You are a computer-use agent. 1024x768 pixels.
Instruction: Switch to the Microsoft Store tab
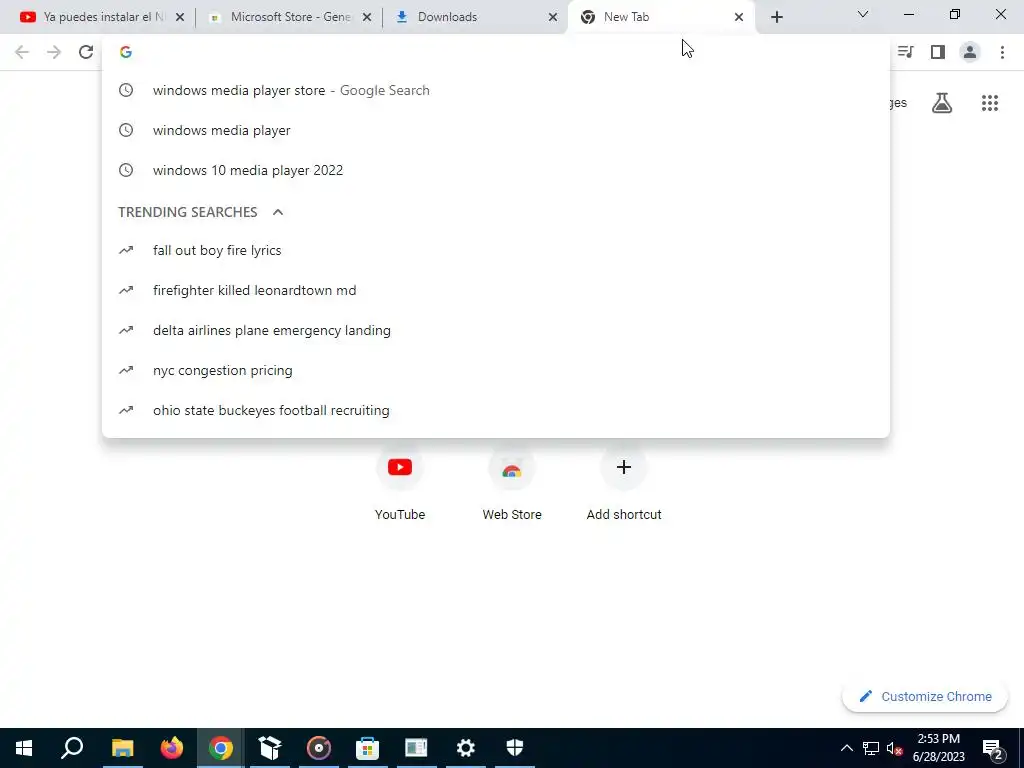tap(287, 17)
